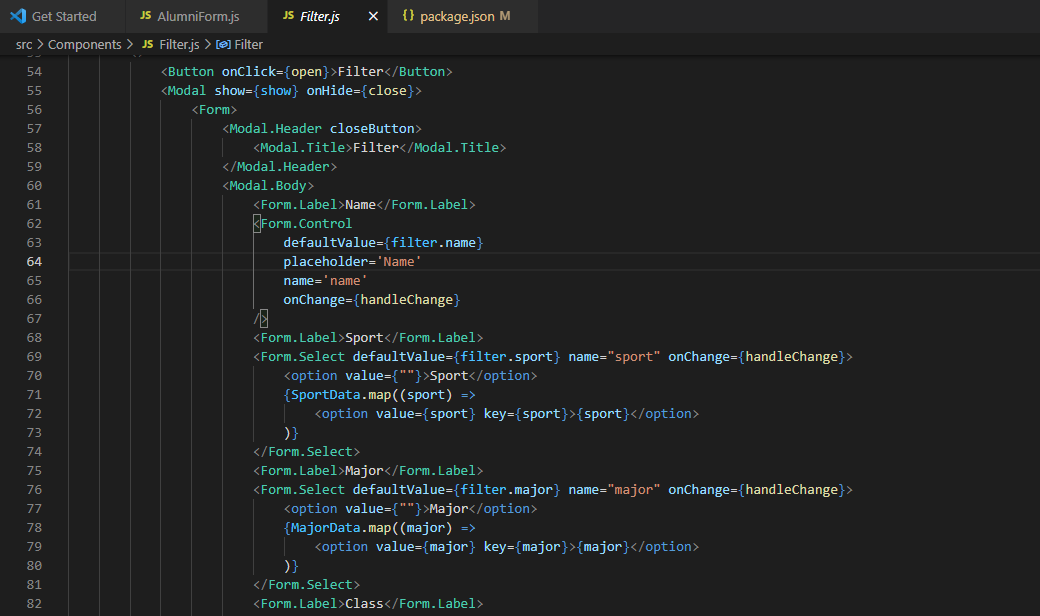Click the 'Filter.js' breadcrumb
Screen dimensions: 1040x616
pyautogui.click(x=179, y=44)
